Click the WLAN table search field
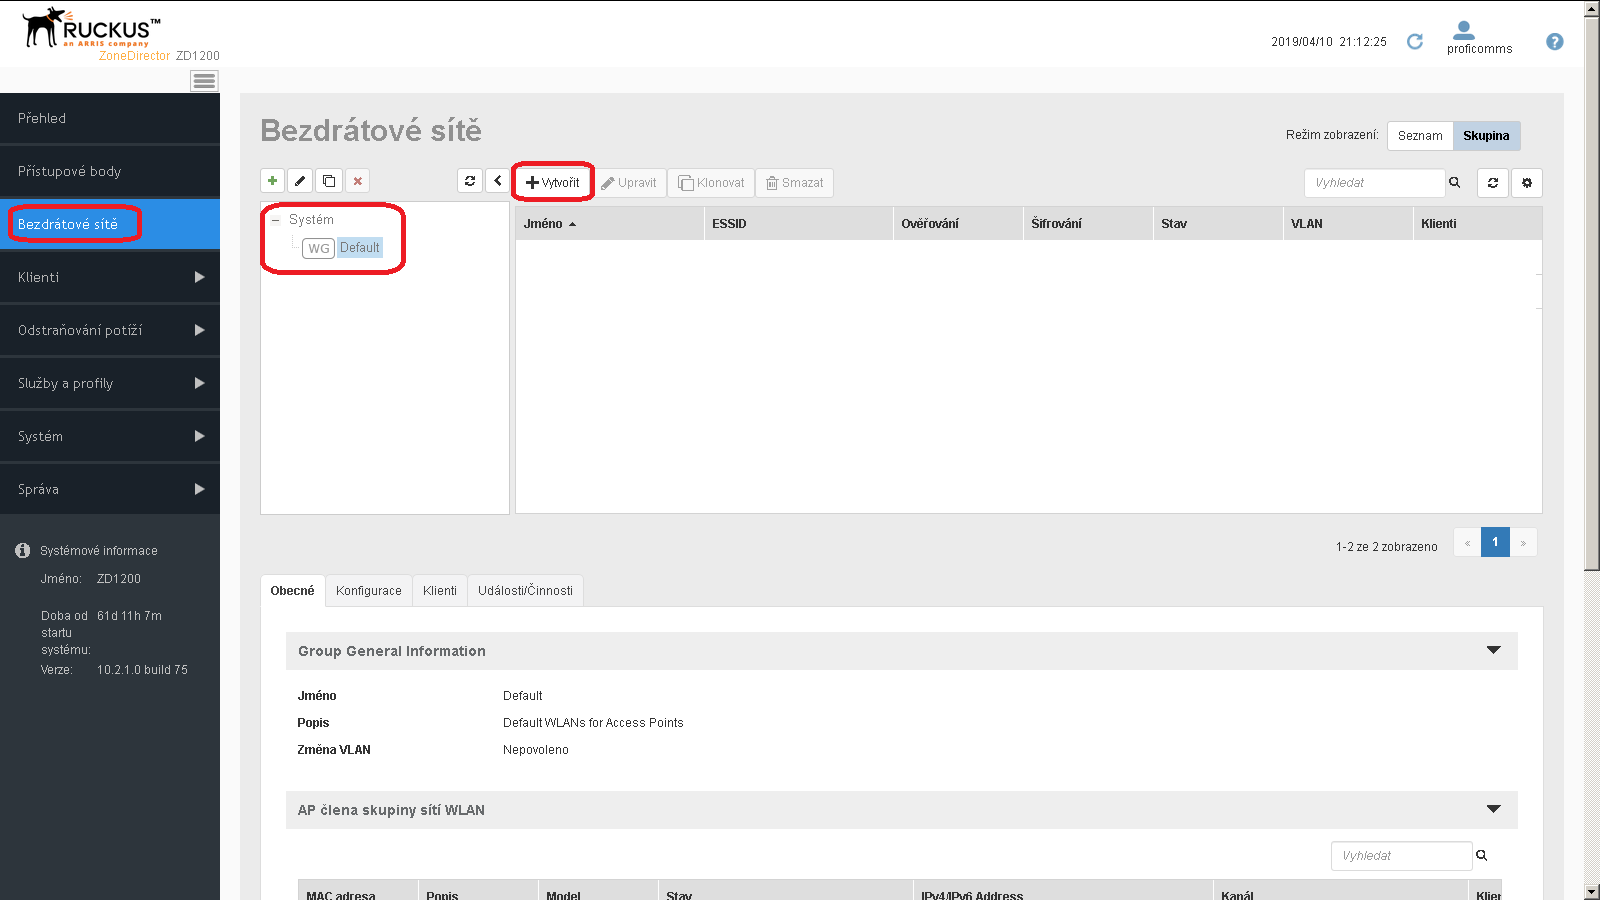This screenshot has height=900, width=1600. pos(1374,183)
